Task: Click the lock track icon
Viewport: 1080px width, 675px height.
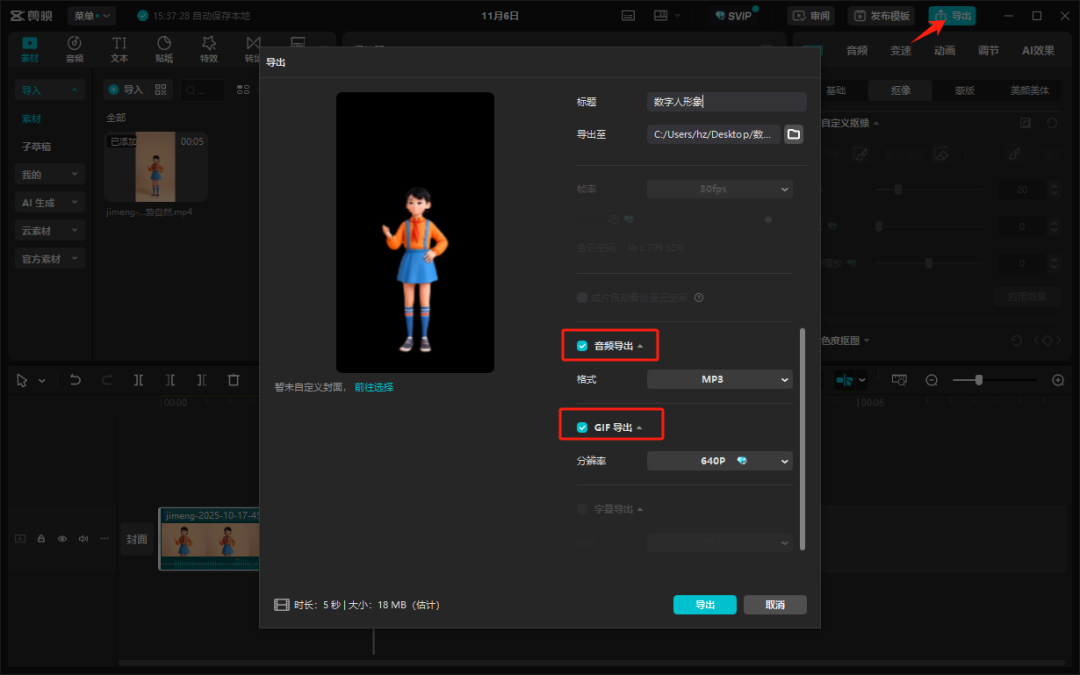Action: pyautogui.click(x=41, y=539)
